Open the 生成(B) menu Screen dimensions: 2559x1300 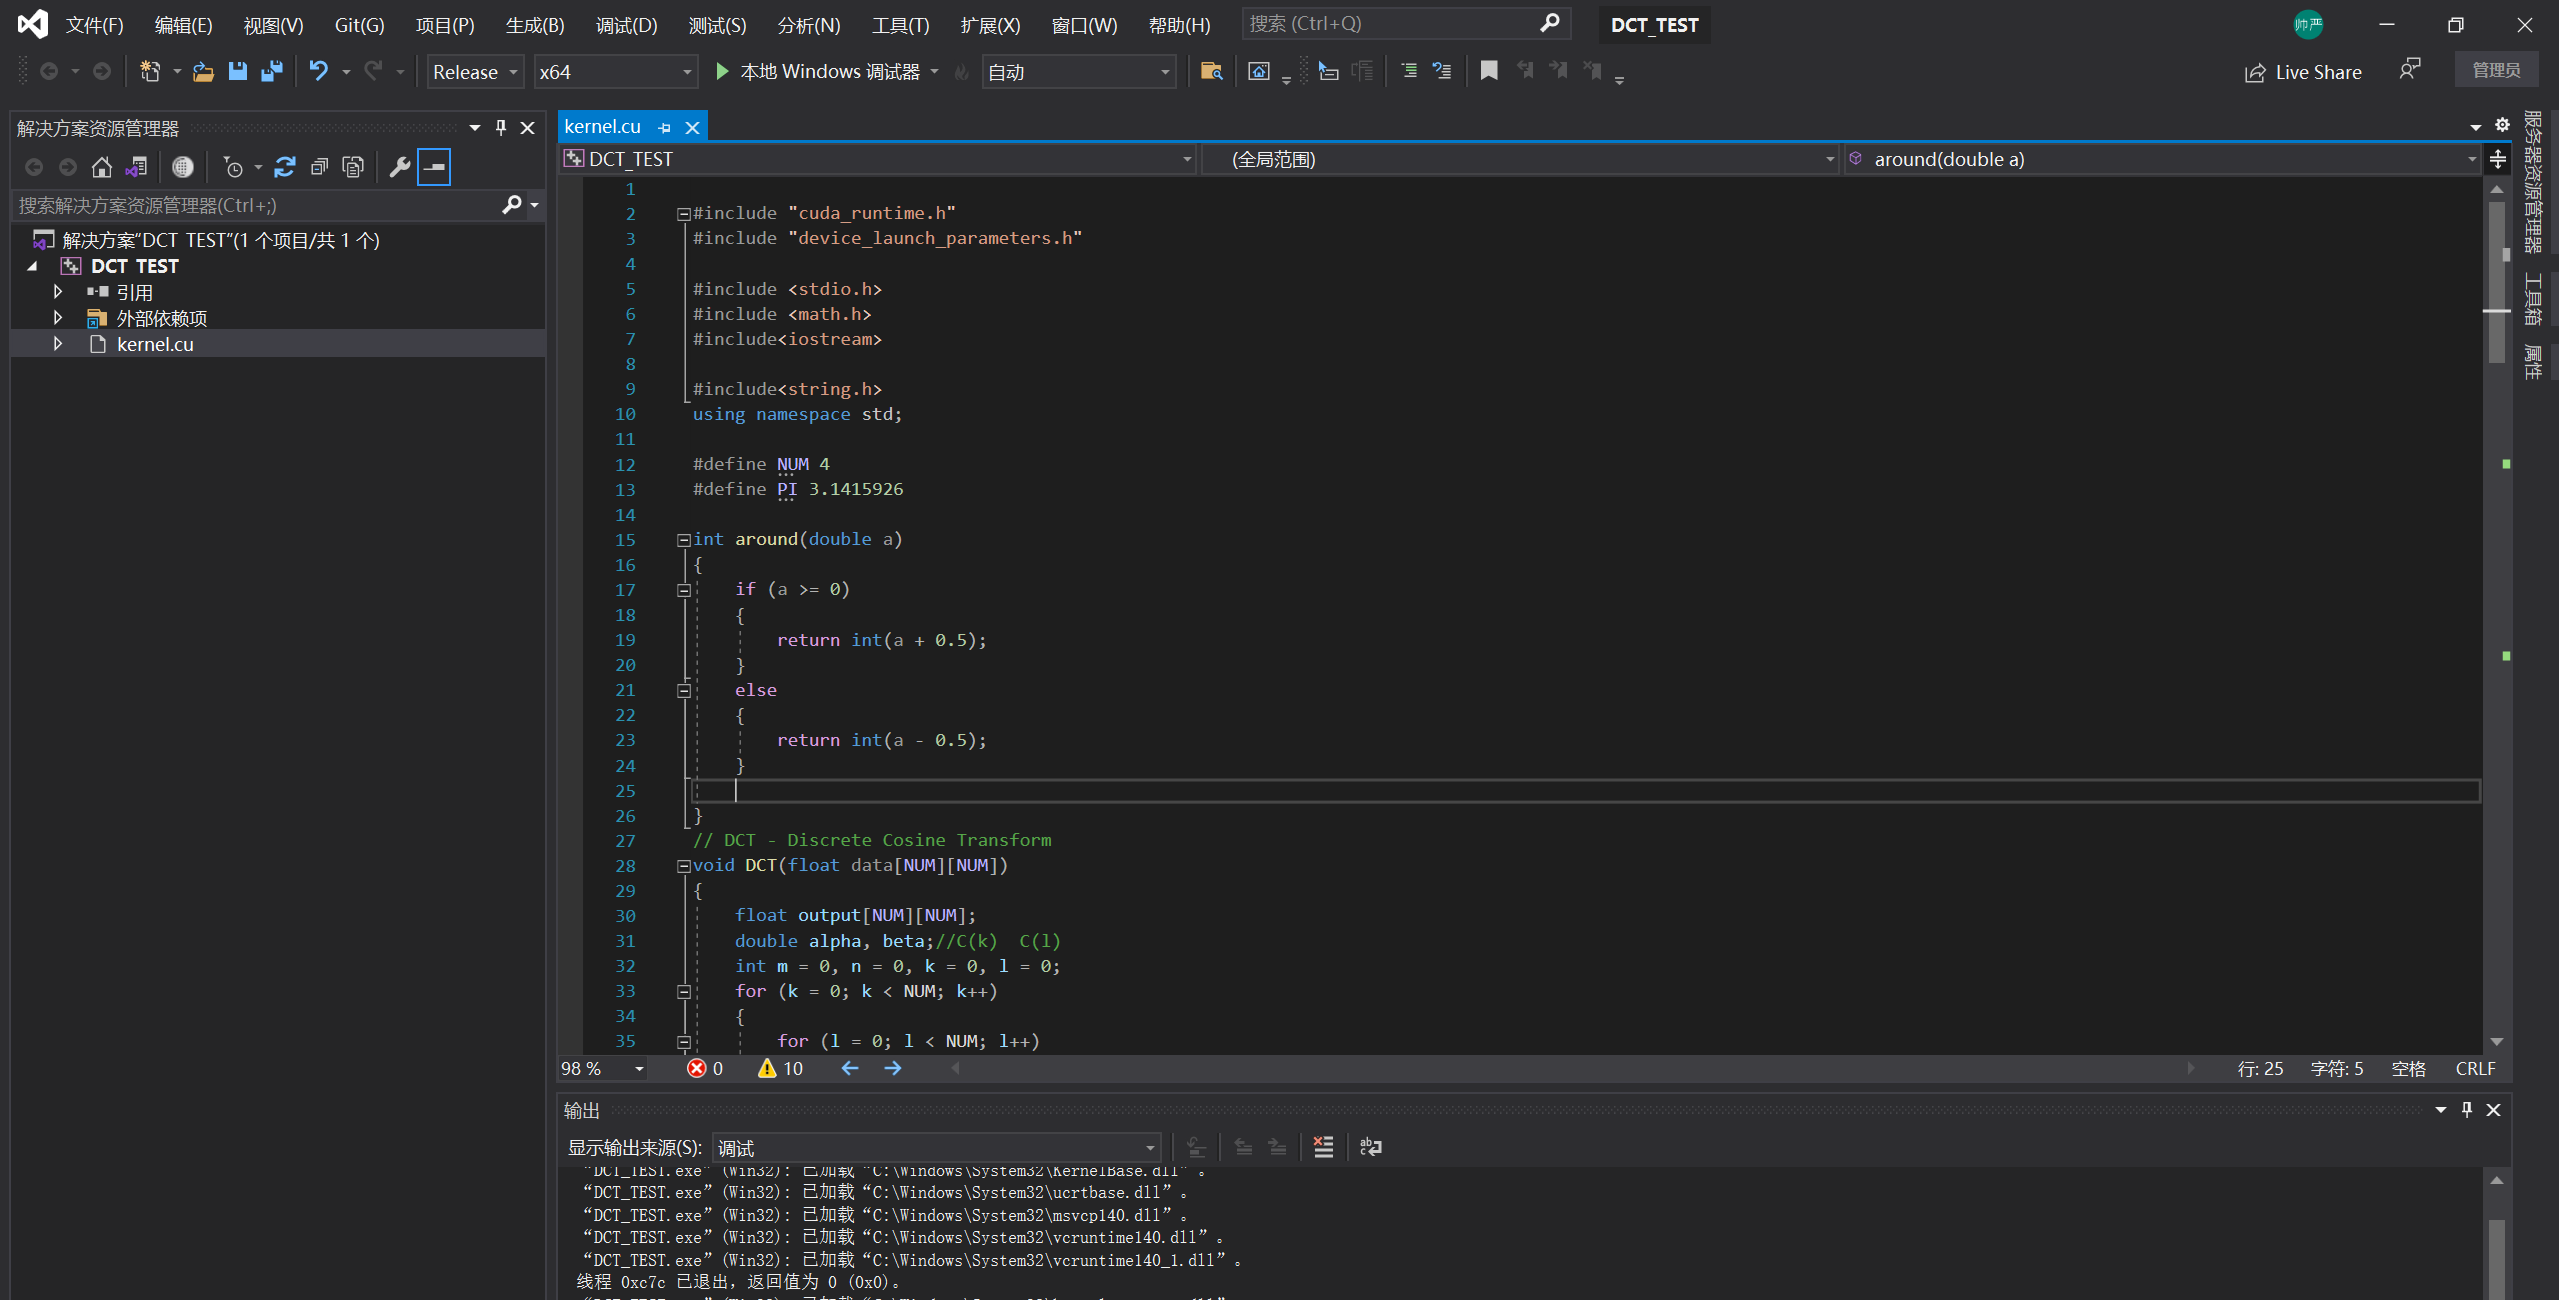[535, 25]
